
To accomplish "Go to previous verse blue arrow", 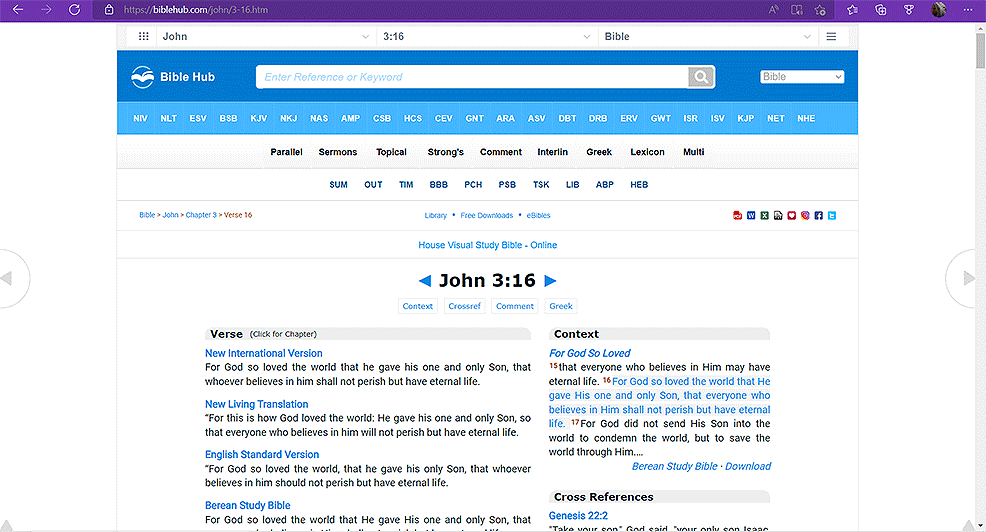I will (425, 280).
